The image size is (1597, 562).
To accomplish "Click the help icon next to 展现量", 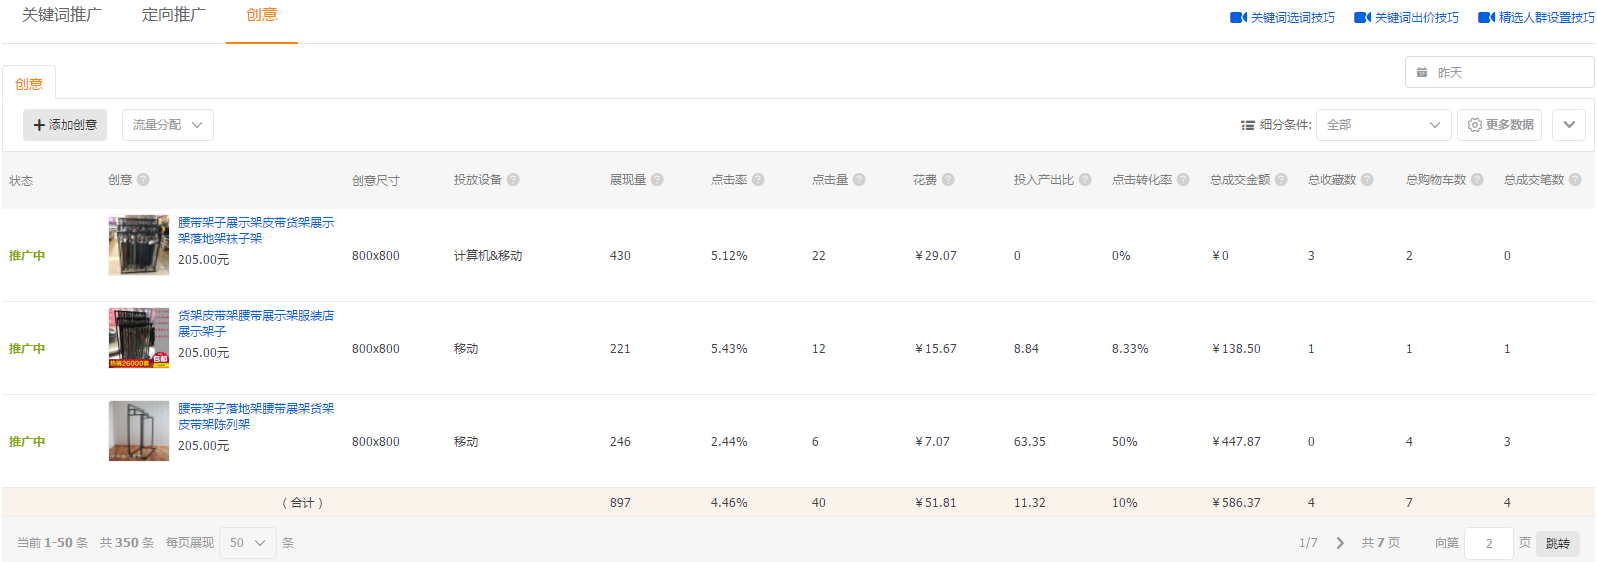I will point(657,180).
